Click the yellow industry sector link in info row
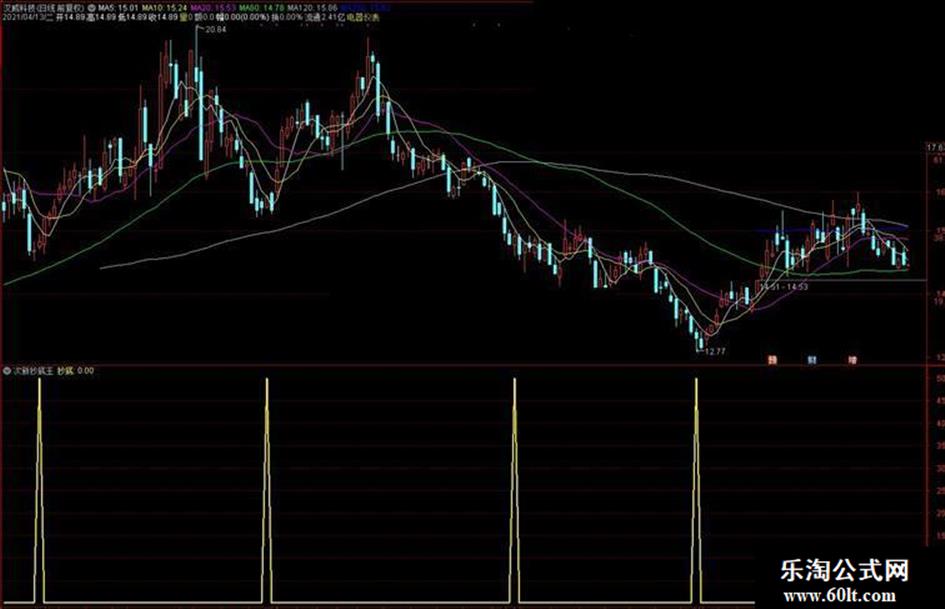945x609 pixels. 363,18
